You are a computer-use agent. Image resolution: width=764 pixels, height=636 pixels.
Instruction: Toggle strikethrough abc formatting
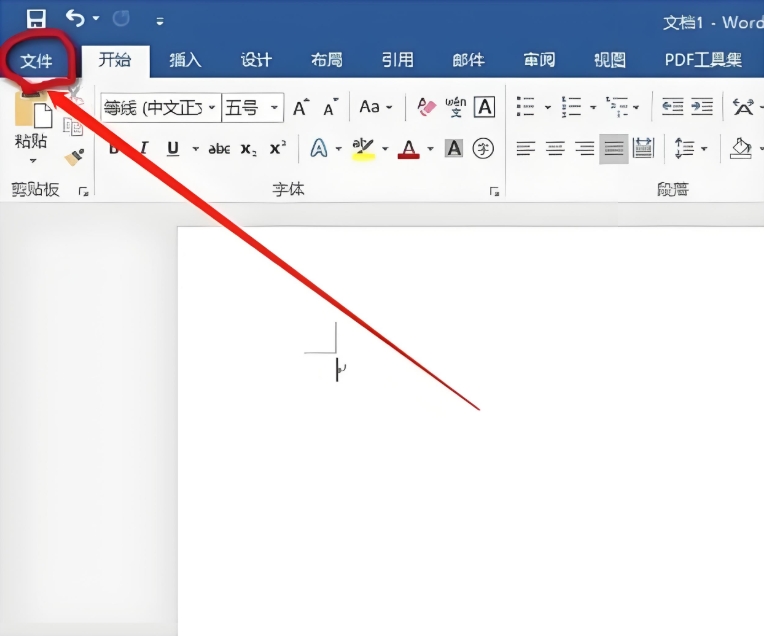219,148
